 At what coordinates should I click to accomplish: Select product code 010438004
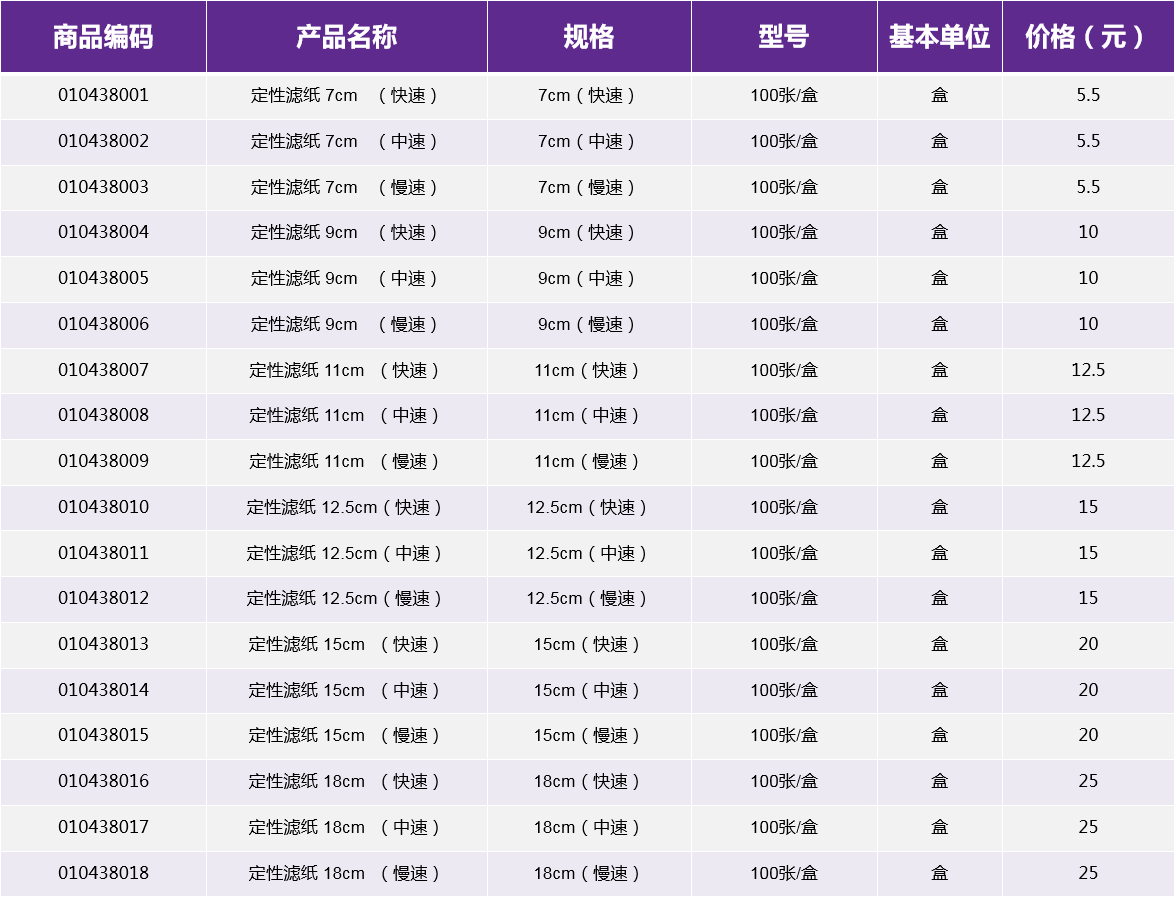(104, 233)
